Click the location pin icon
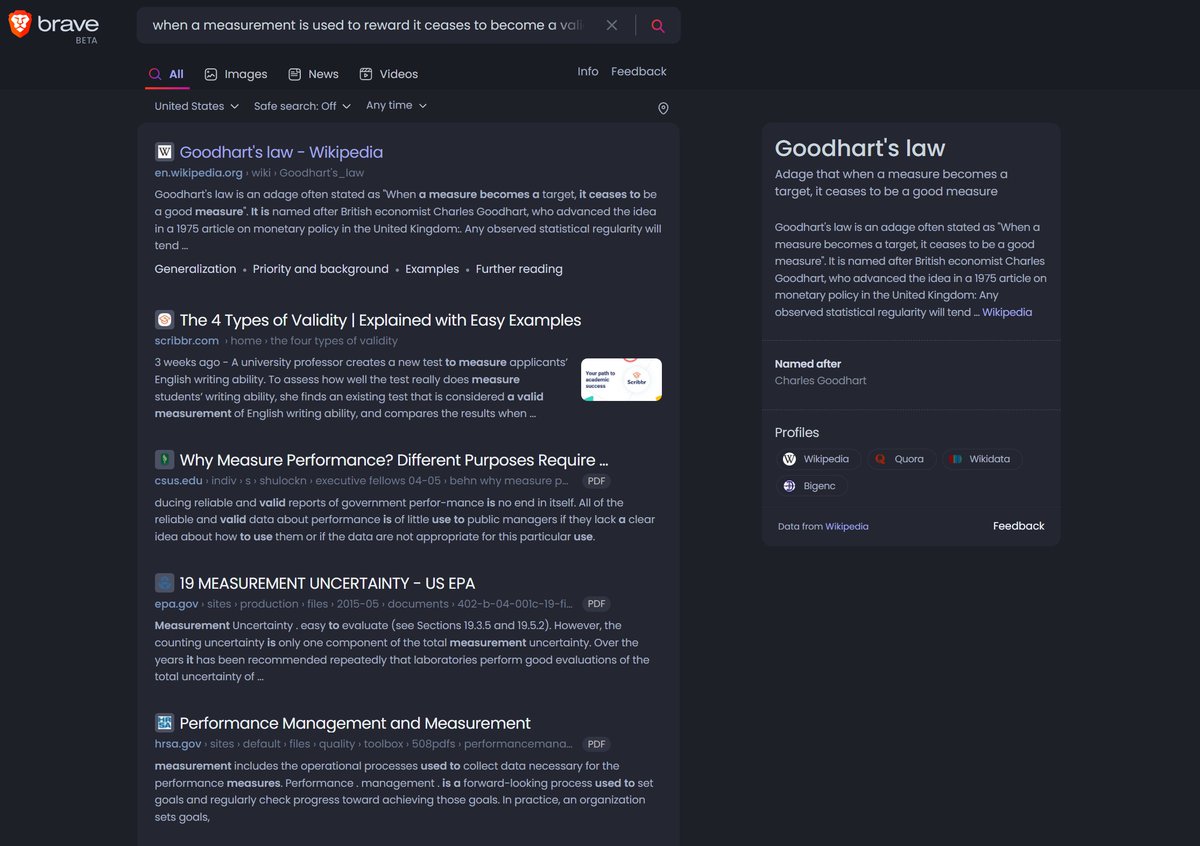This screenshot has height=846, width=1200. tap(663, 108)
